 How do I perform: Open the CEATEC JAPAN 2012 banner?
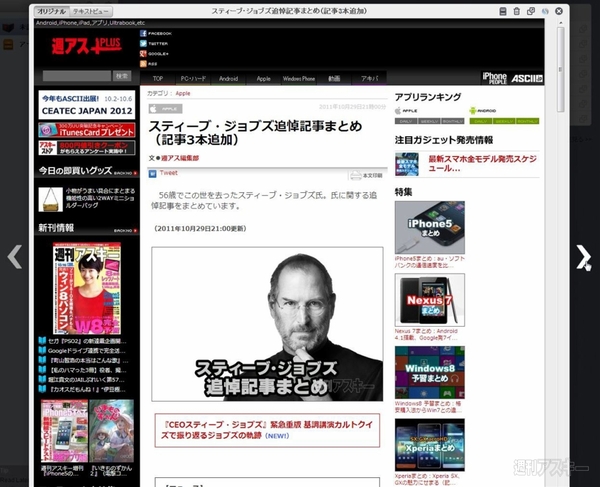click(x=87, y=105)
